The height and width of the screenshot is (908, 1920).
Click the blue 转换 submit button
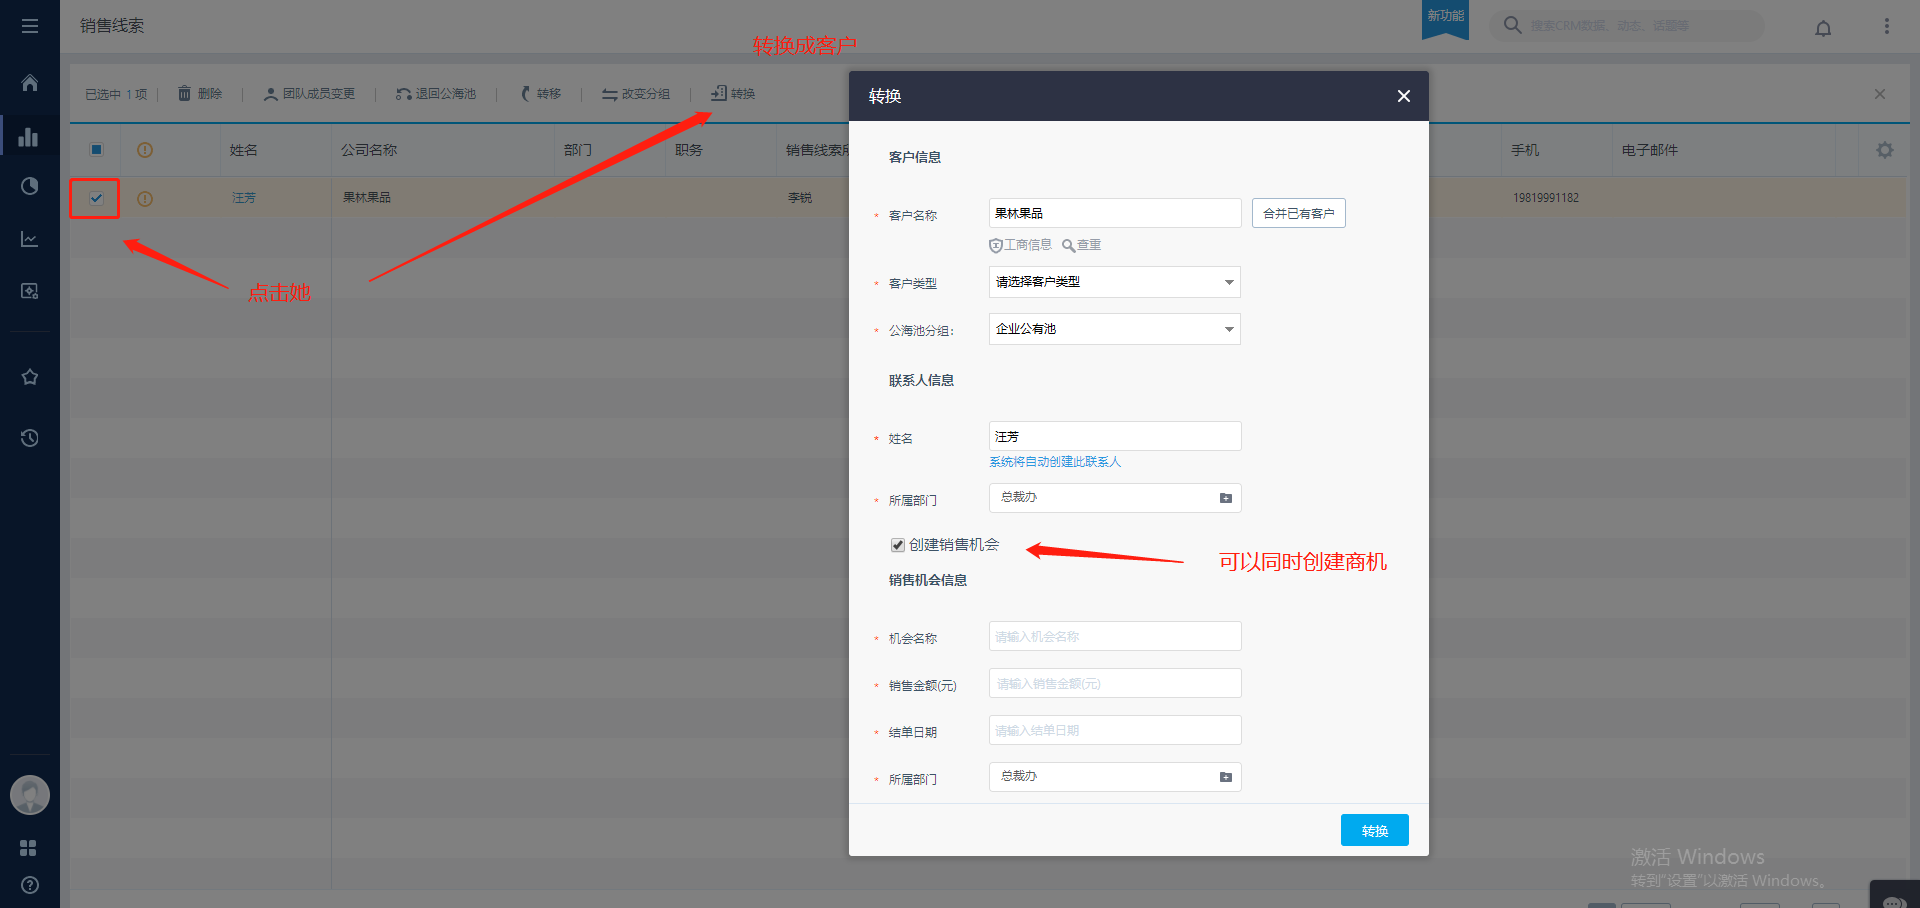(x=1374, y=830)
